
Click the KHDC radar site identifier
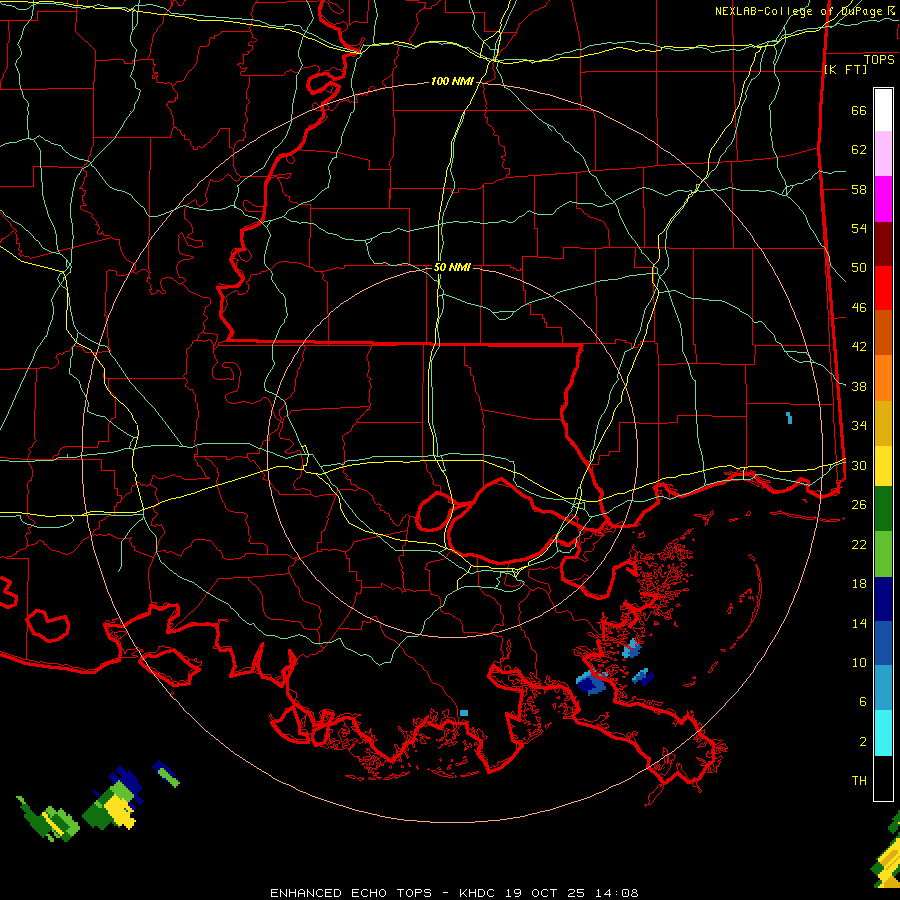point(479,893)
